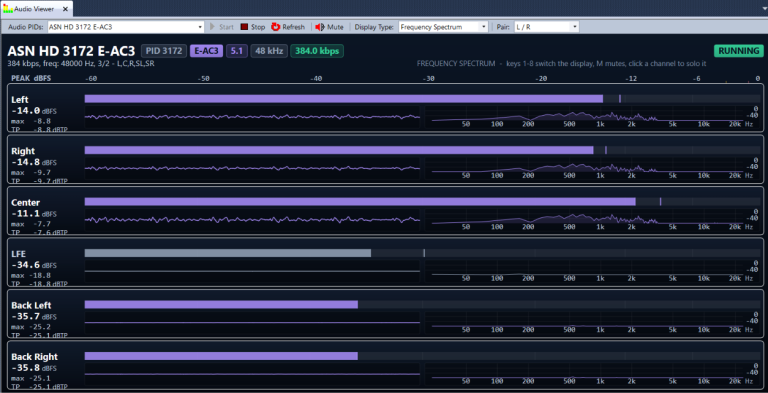
Task: Click the 5.1 channel layout badge
Action: pos(237,51)
